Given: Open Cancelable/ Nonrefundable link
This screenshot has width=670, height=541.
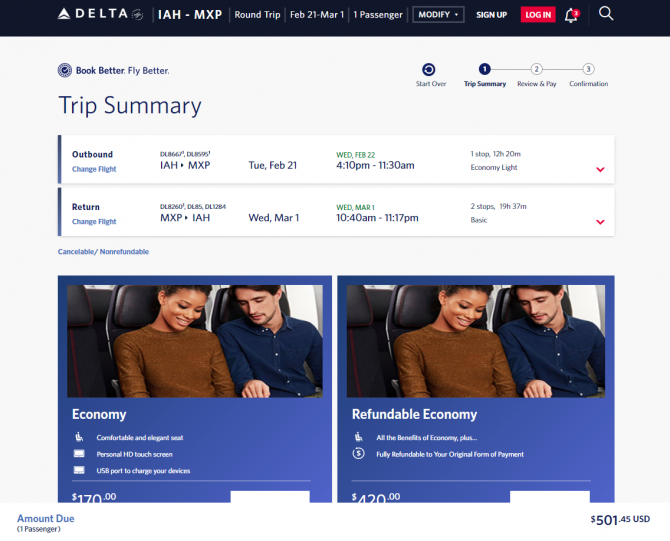Looking at the screenshot, I should click(x=103, y=252).
